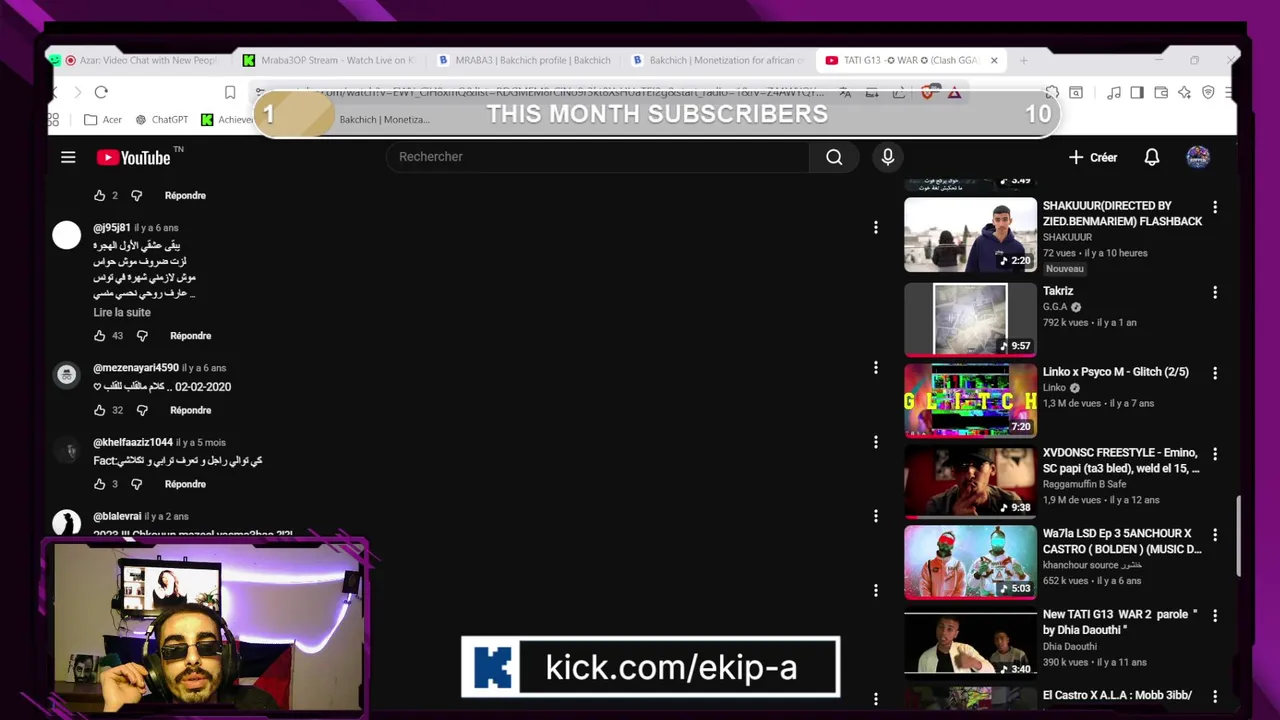
Task: Open a new browser tab
Action: tap(1023, 60)
